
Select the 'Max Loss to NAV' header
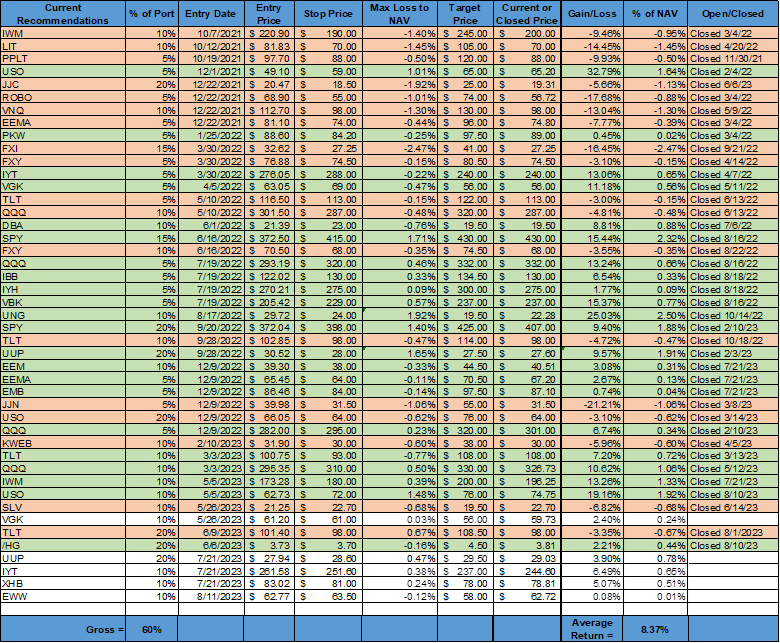click(x=399, y=14)
